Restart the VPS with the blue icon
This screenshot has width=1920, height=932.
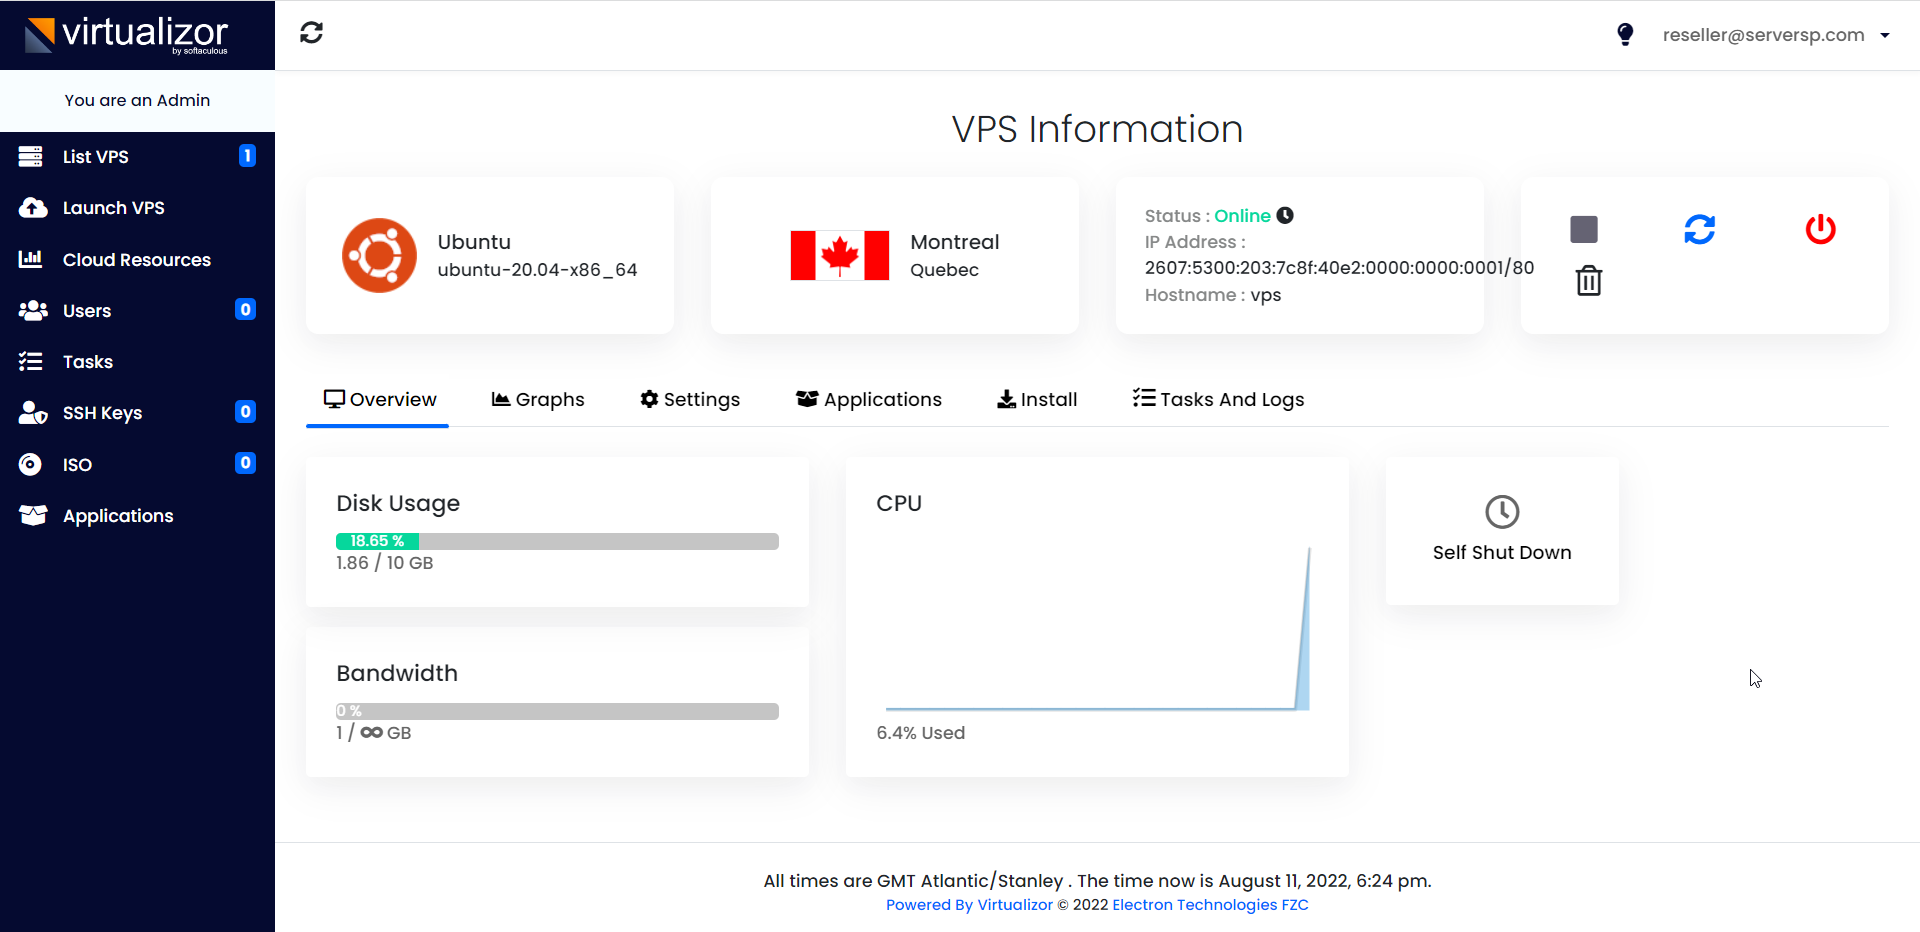click(x=1700, y=229)
